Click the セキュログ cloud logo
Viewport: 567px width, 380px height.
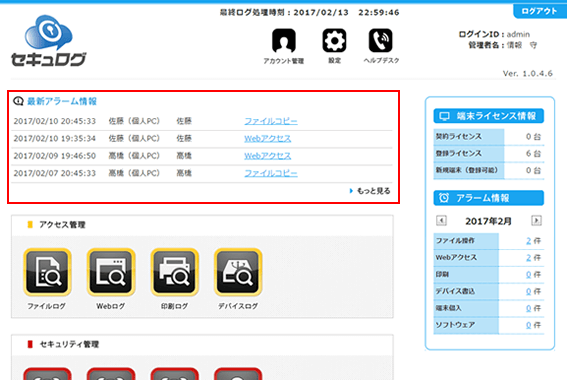click(49, 41)
